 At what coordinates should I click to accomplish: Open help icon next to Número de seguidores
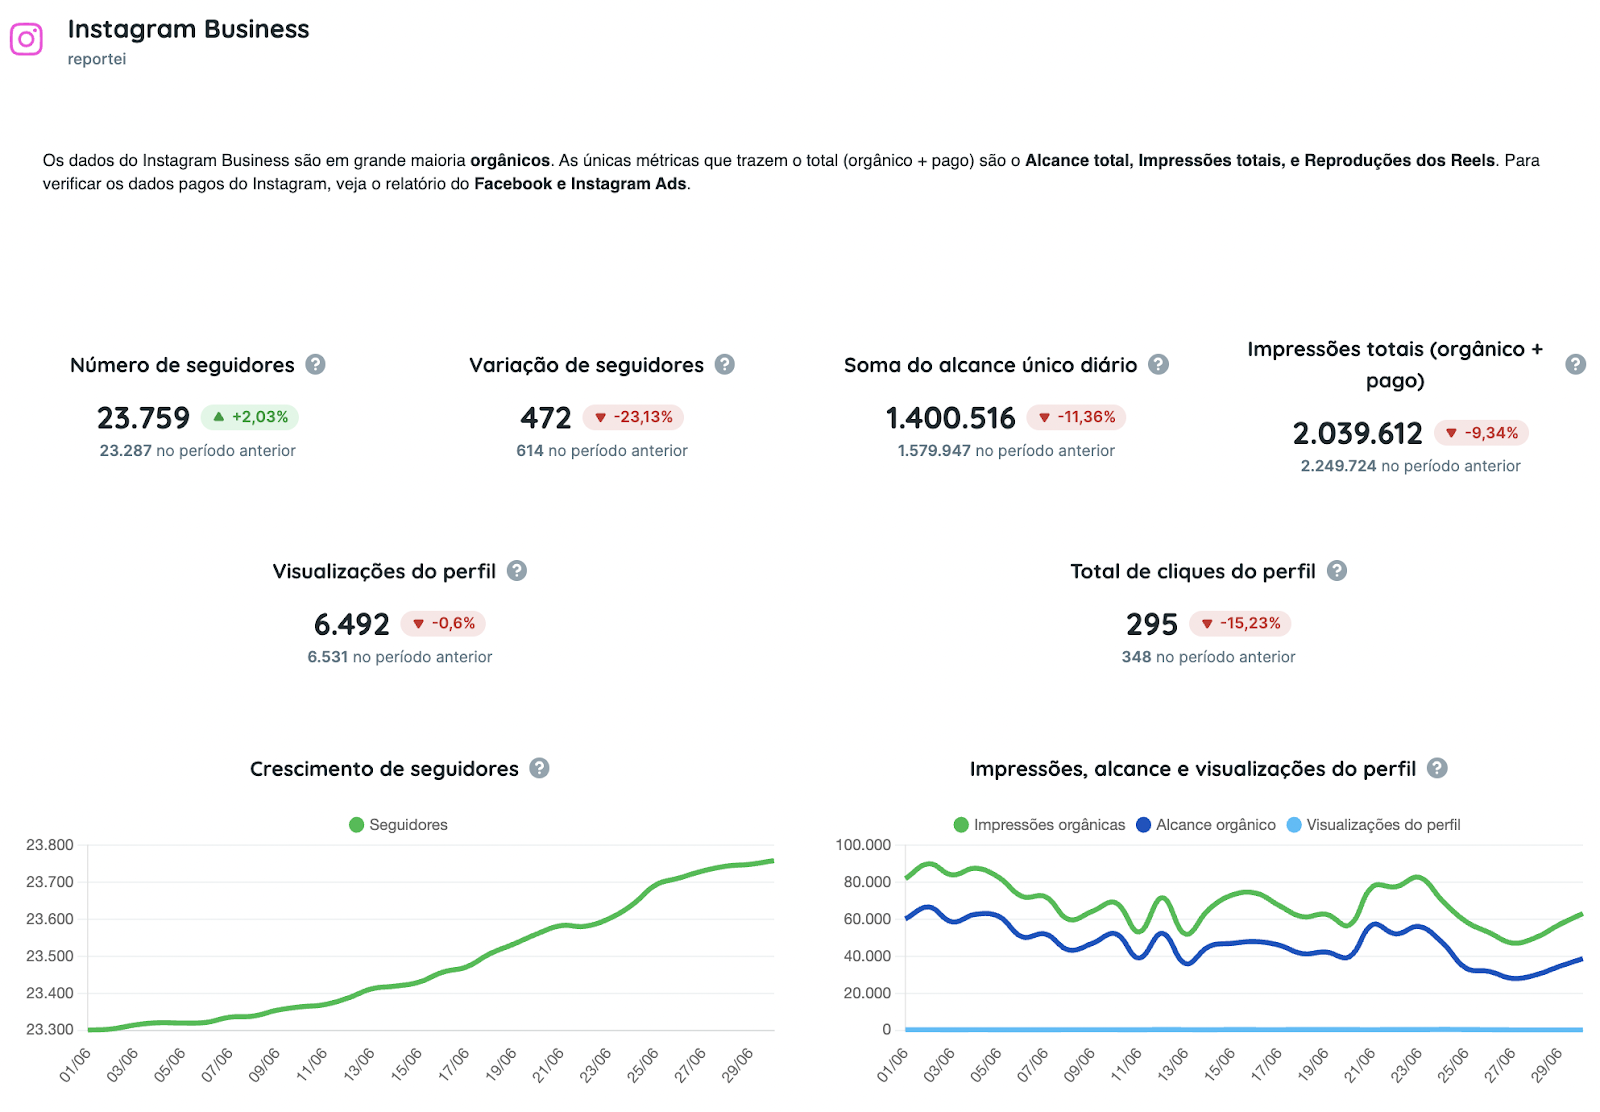315,364
